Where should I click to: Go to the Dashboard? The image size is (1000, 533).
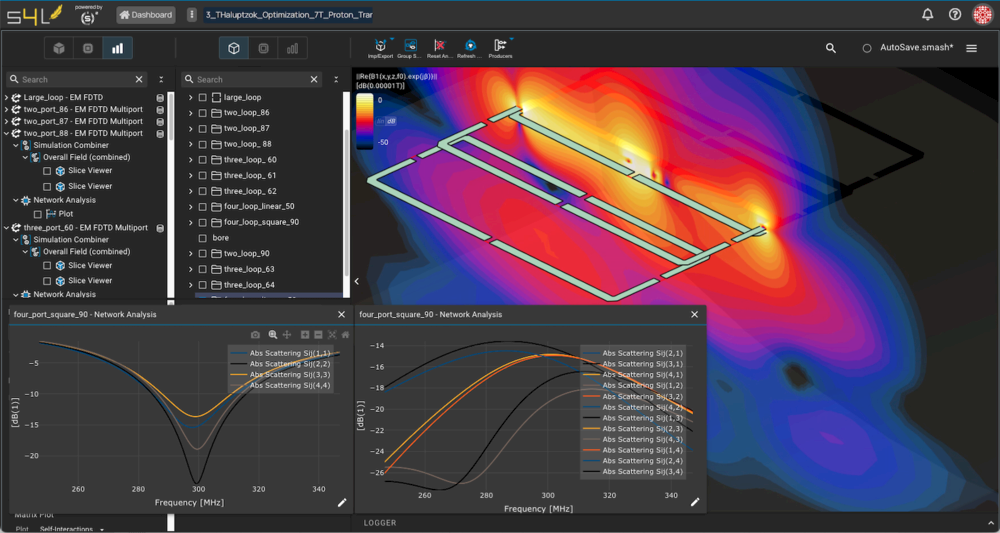tap(146, 15)
